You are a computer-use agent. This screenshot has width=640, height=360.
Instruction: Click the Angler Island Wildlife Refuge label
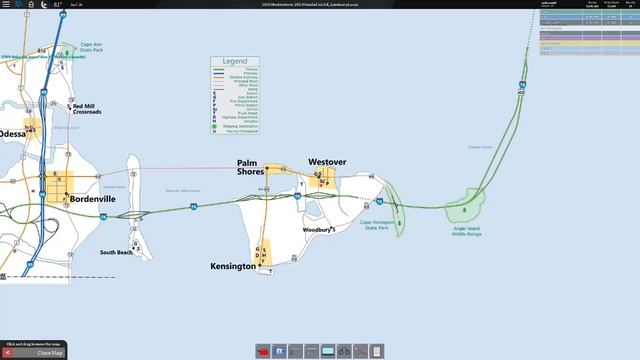click(x=467, y=231)
